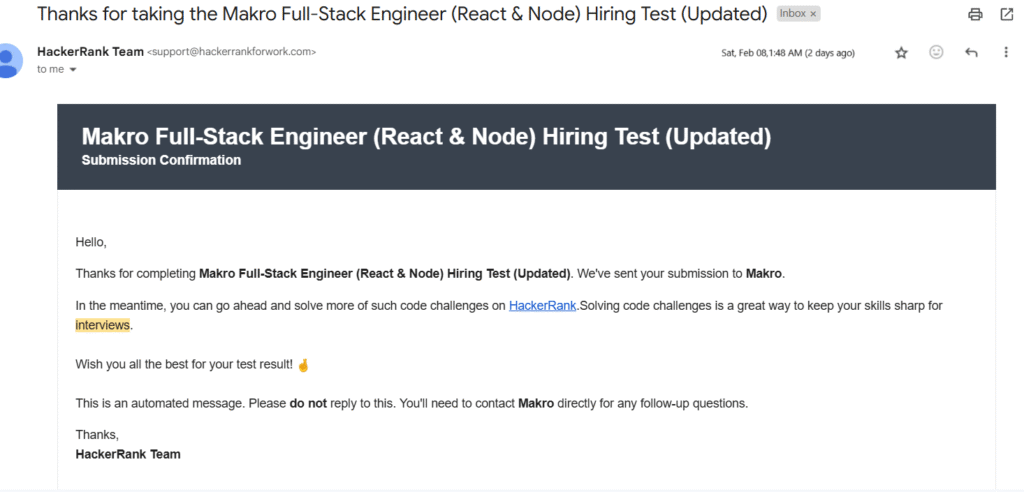Print this email with the printer icon
1024x492 pixels.
coord(975,14)
